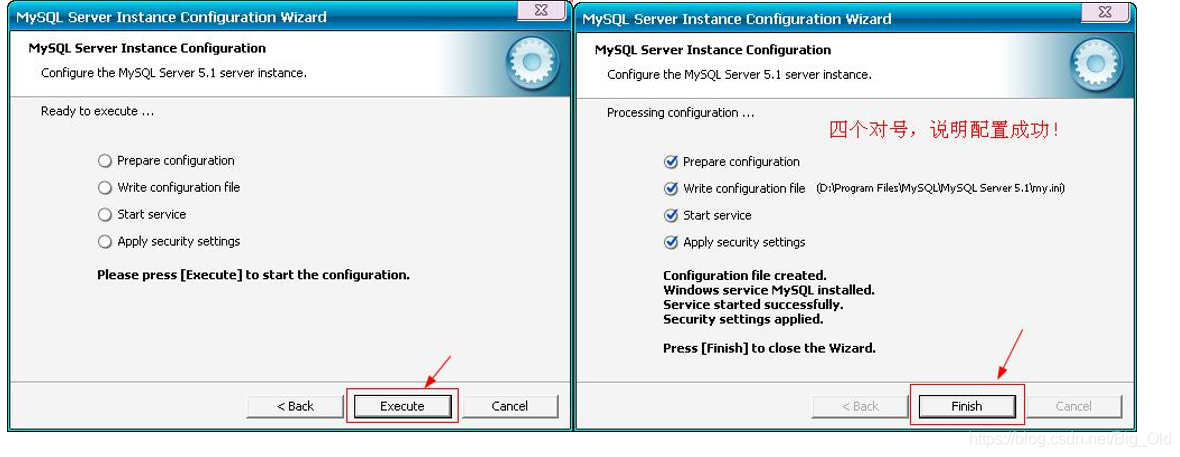Viewport: 1180px width, 457px height.
Task: Click 'Service started successfully.' status line
Action: click(x=753, y=305)
